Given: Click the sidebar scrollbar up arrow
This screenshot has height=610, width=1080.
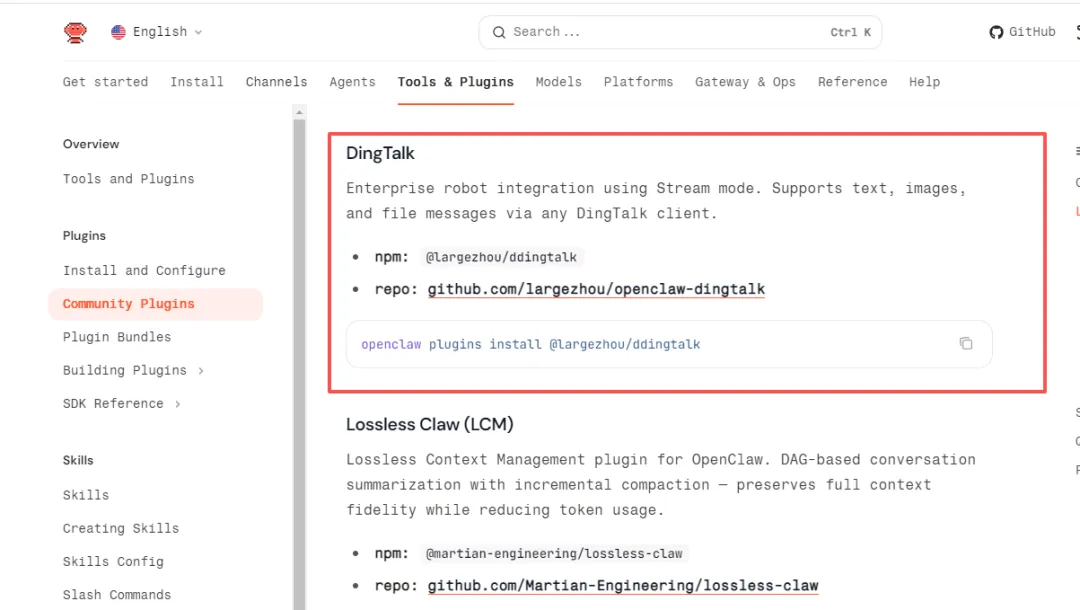Looking at the screenshot, I should [299, 112].
